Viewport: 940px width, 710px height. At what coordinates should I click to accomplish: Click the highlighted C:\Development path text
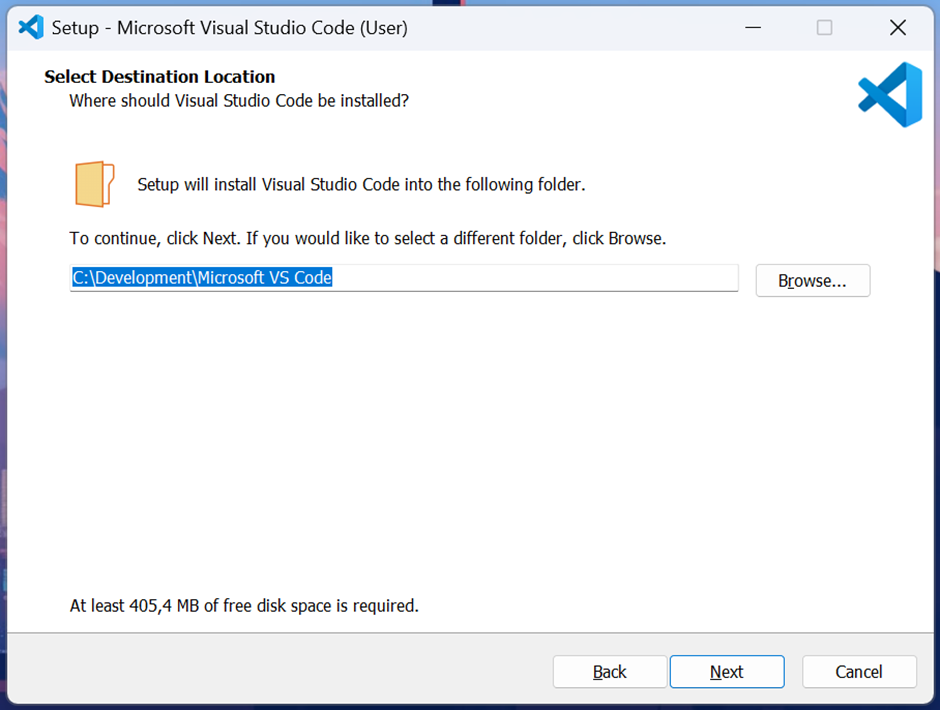pyautogui.click(x=202, y=278)
